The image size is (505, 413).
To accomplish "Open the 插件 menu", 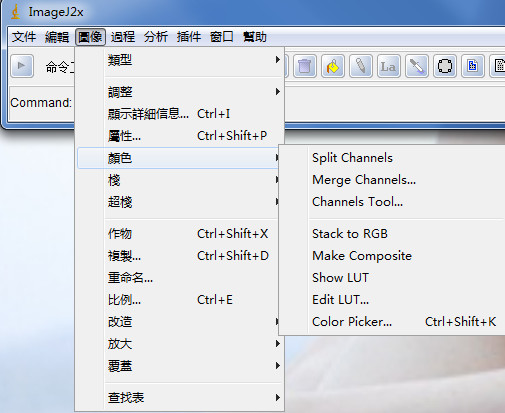I will pos(189,37).
